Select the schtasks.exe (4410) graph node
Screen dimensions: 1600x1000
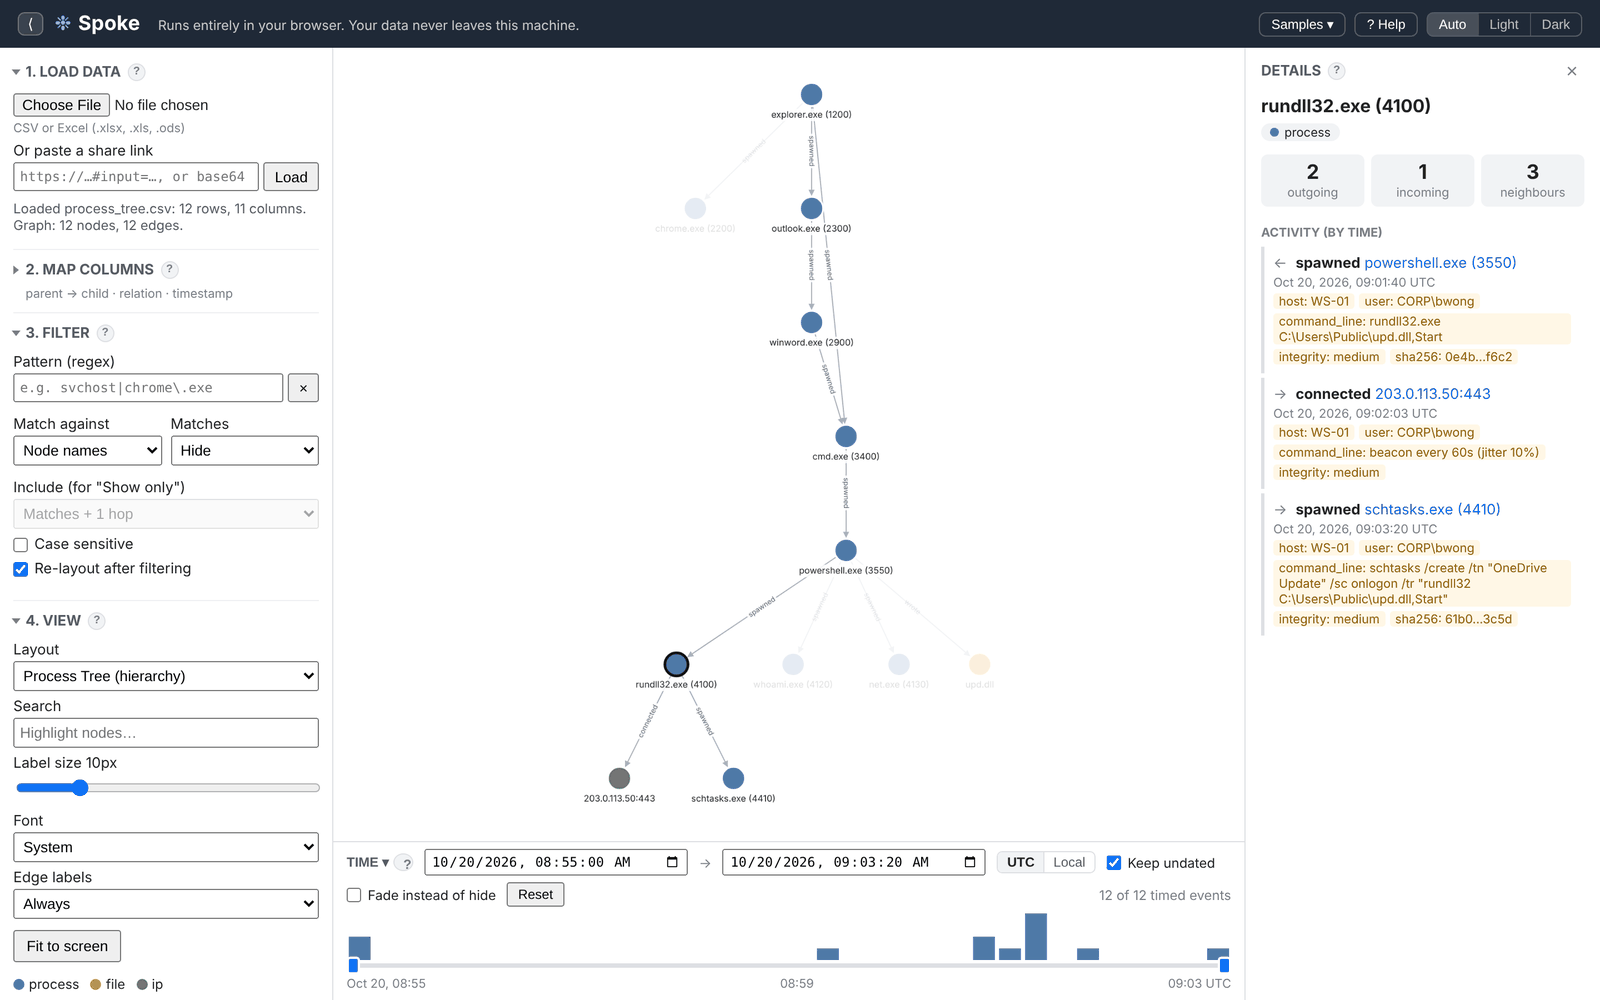(733, 778)
